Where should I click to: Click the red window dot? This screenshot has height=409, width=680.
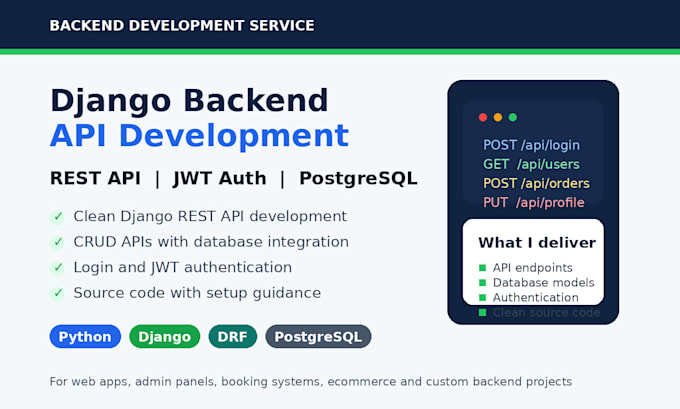(x=483, y=117)
